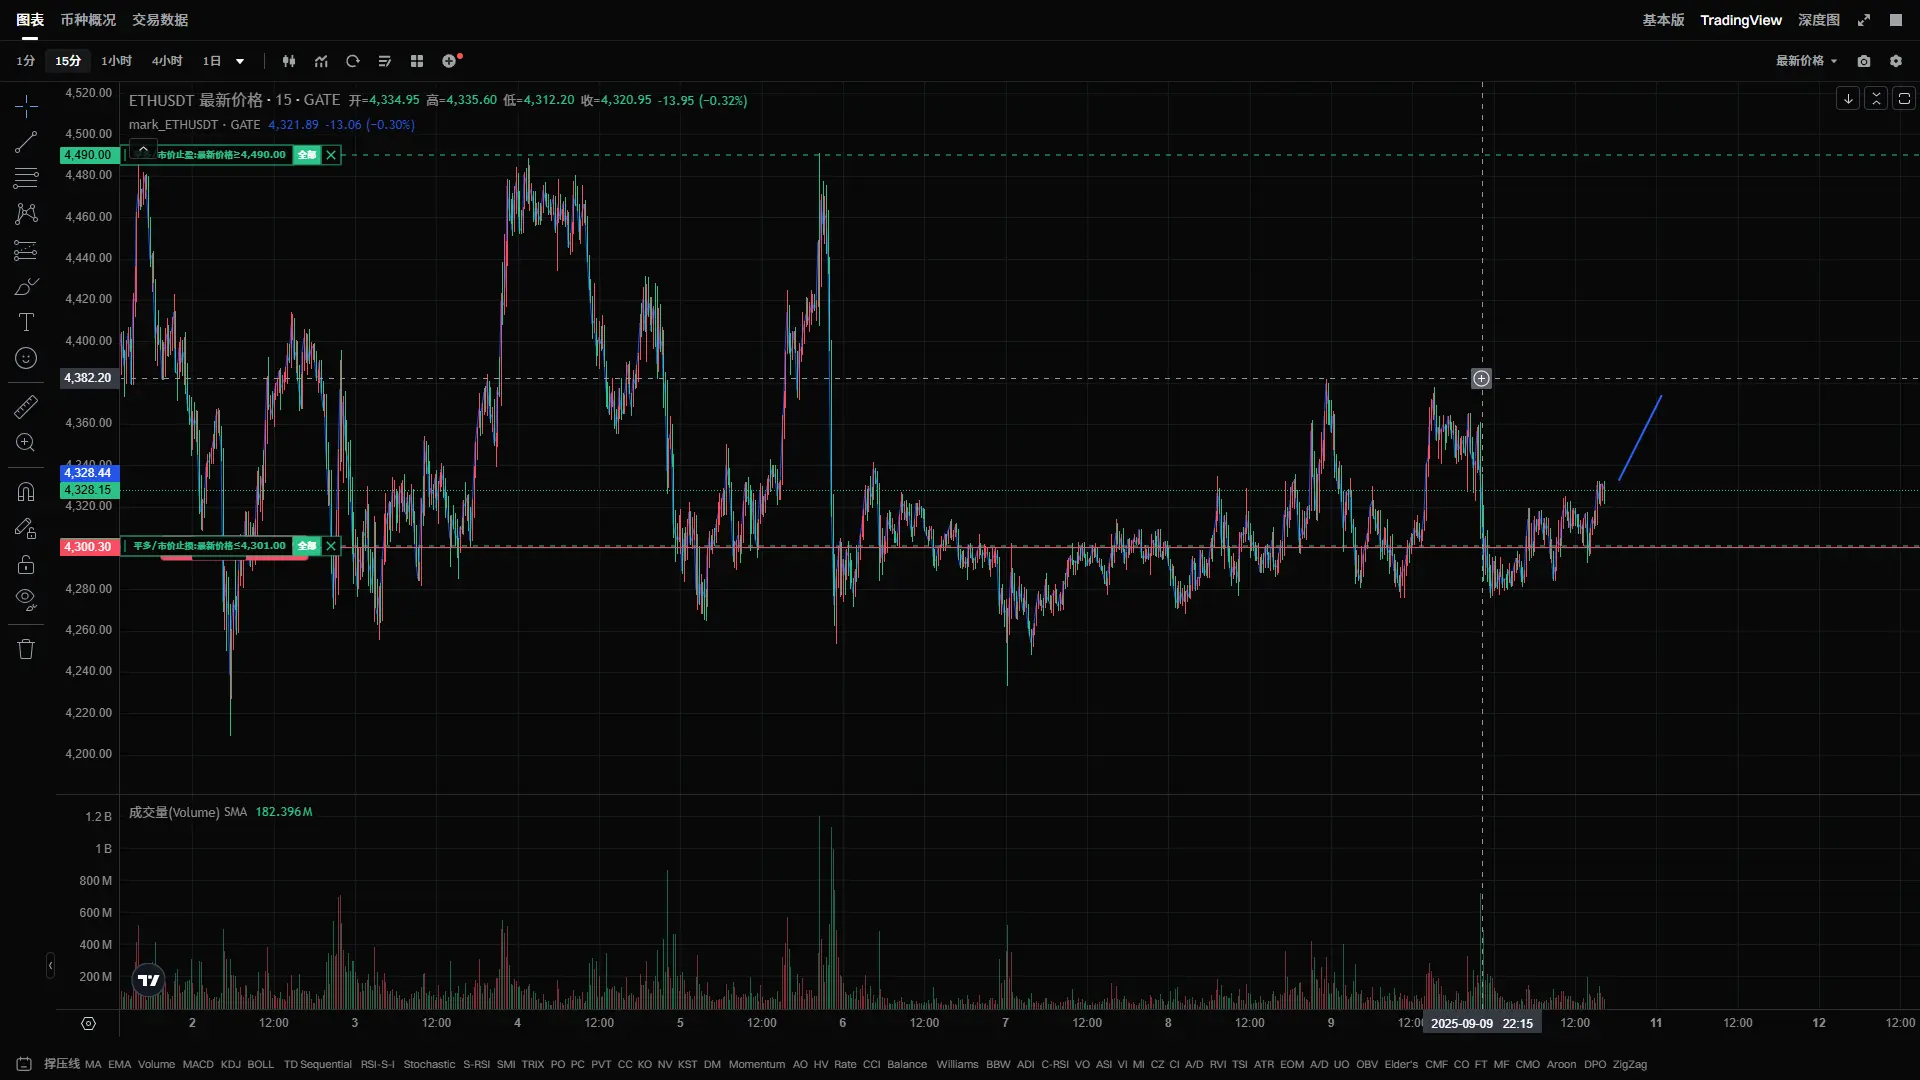Toggle lock all drawings

26,564
